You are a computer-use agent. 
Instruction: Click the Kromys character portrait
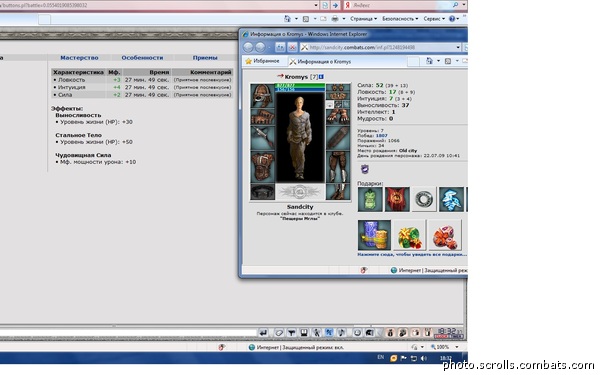pos(300,137)
